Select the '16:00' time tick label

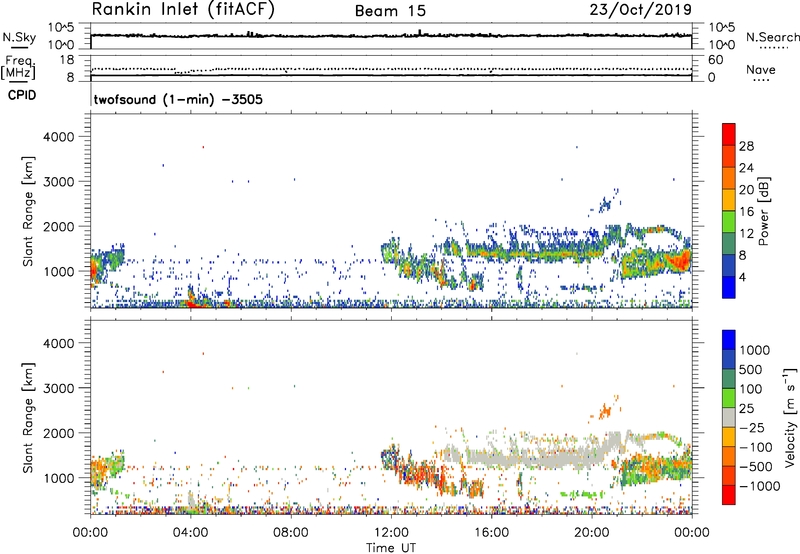click(491, 533)
